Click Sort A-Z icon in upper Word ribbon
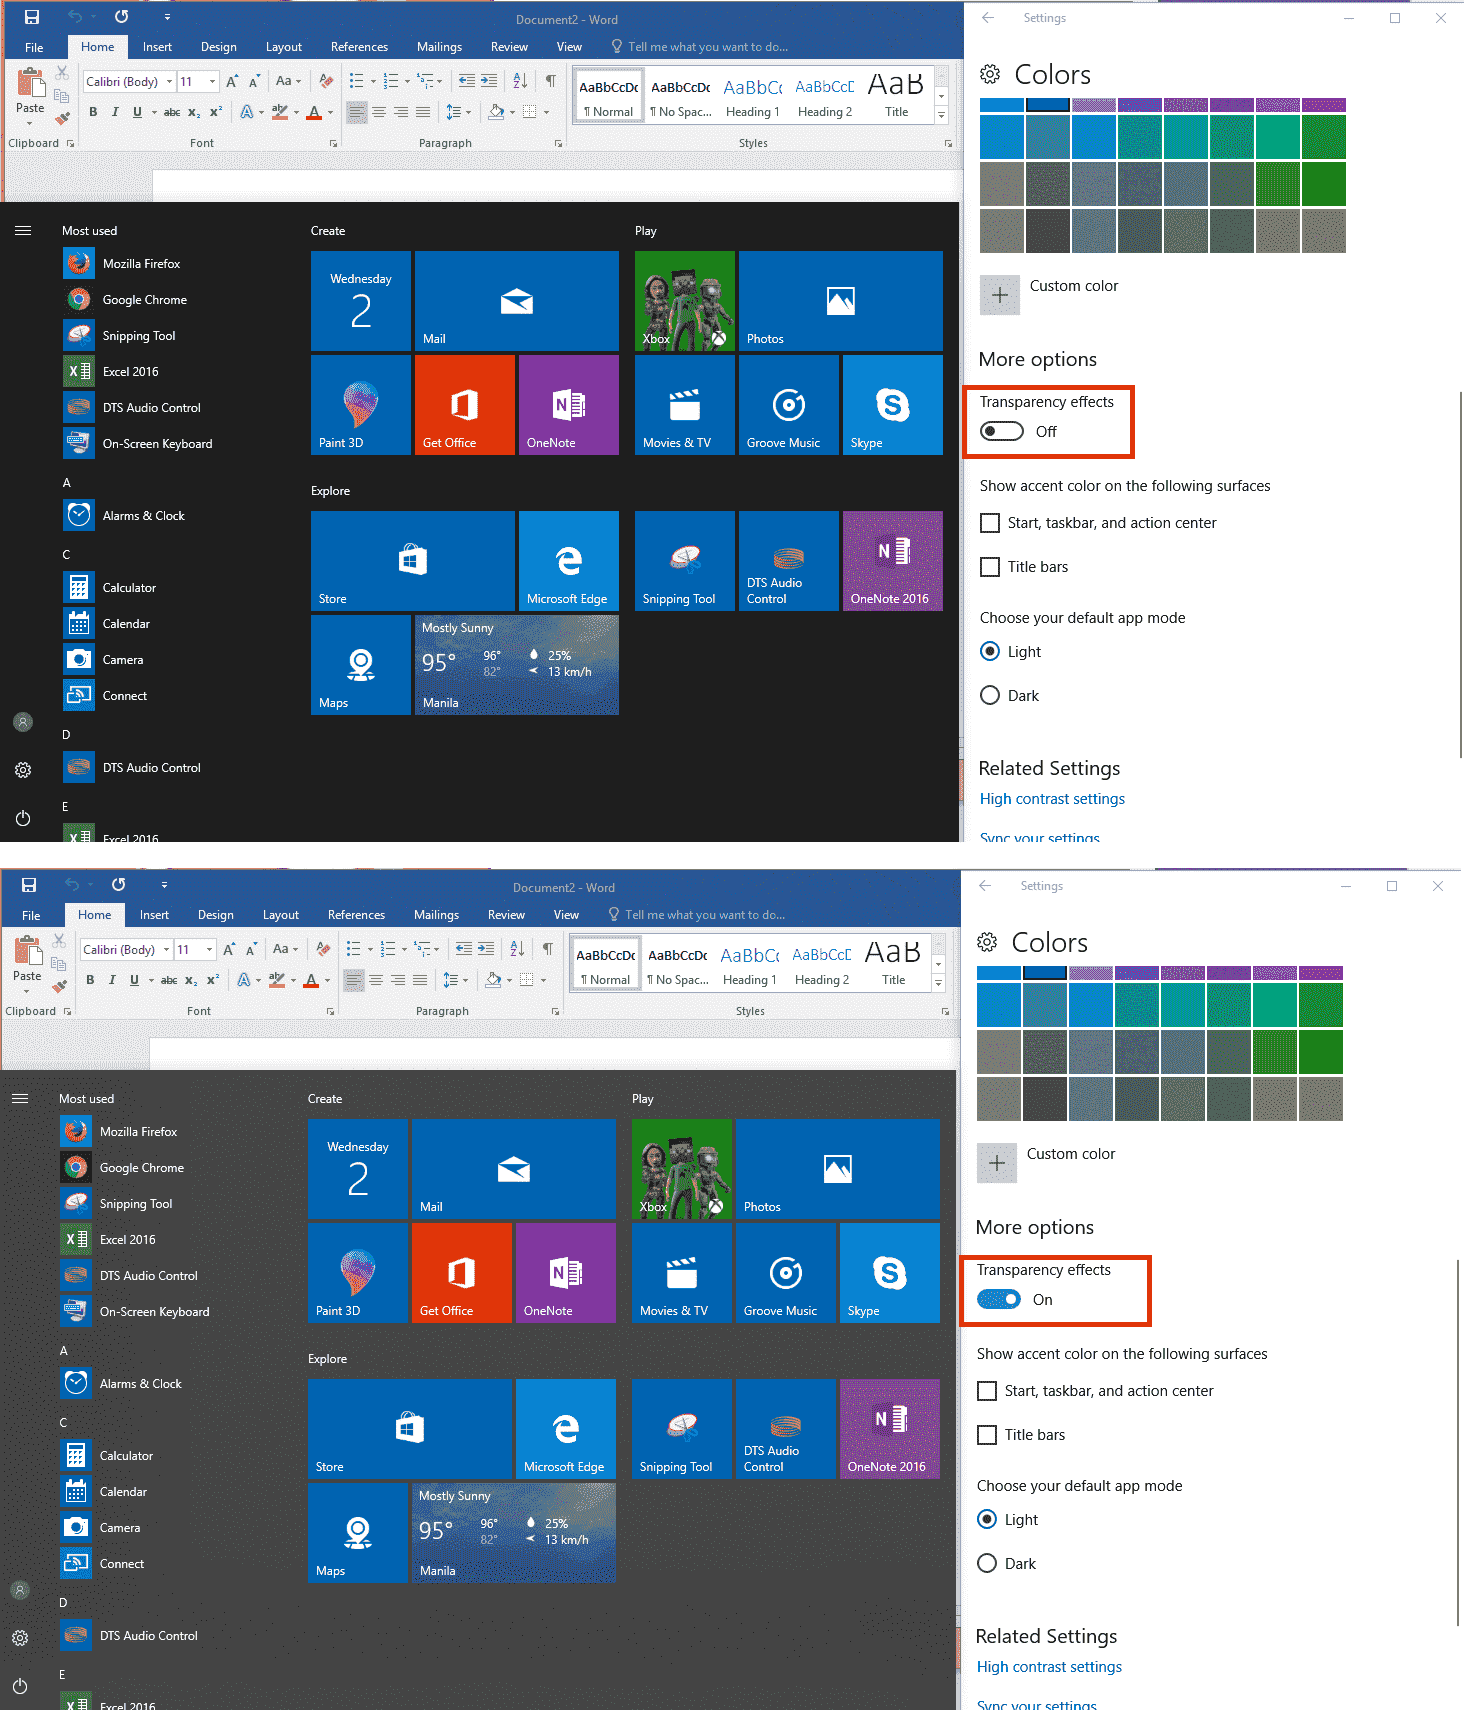Viewport: 1465px width, 1710px height. (520, 81)
